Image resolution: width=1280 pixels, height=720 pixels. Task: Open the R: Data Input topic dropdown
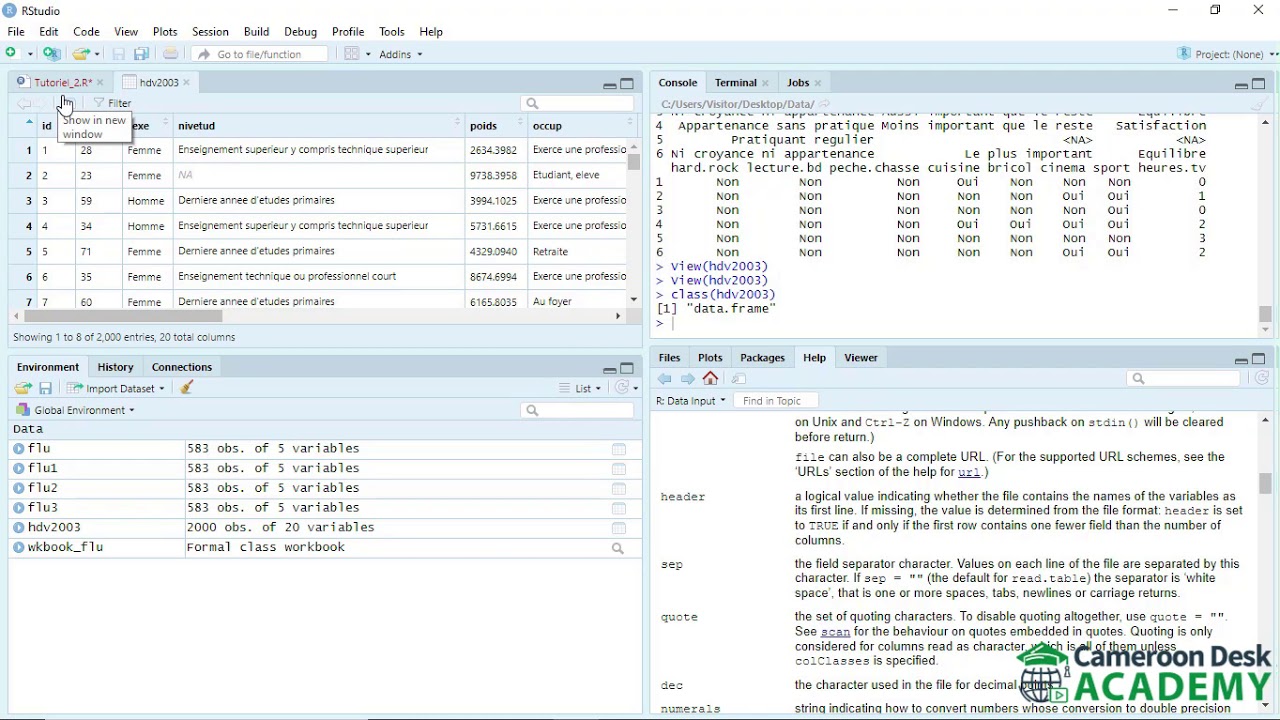691,401
